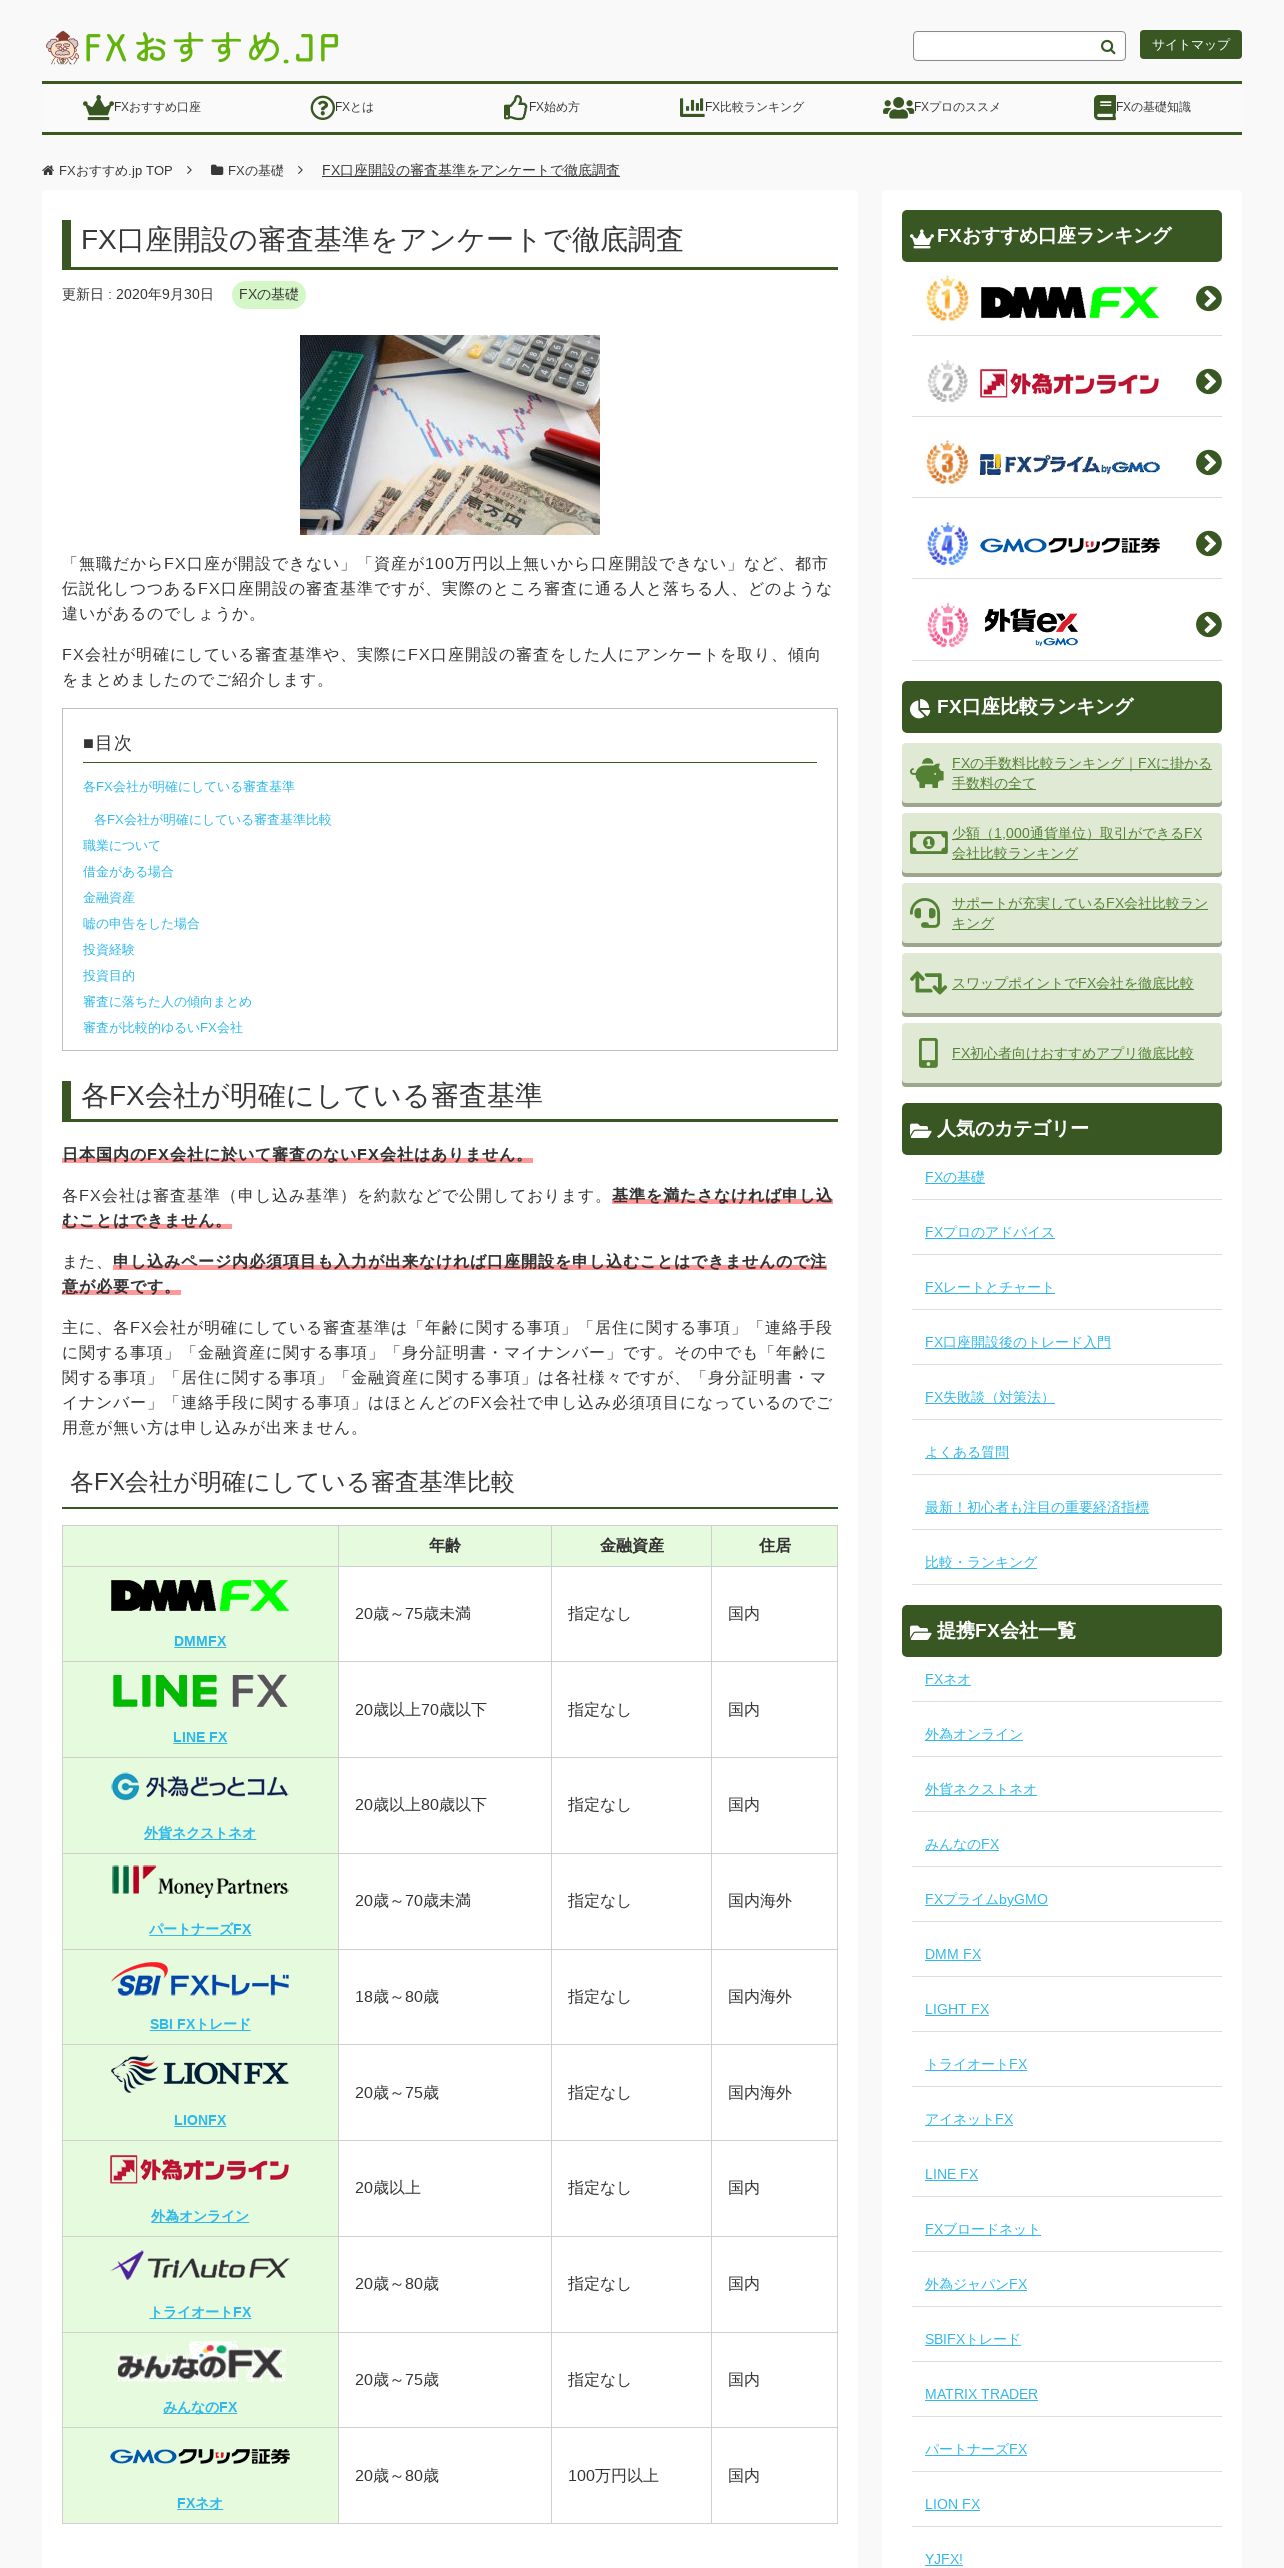
Task: Open the FX失敗談（対策法） category link
Action: (x=989, y=1397)
